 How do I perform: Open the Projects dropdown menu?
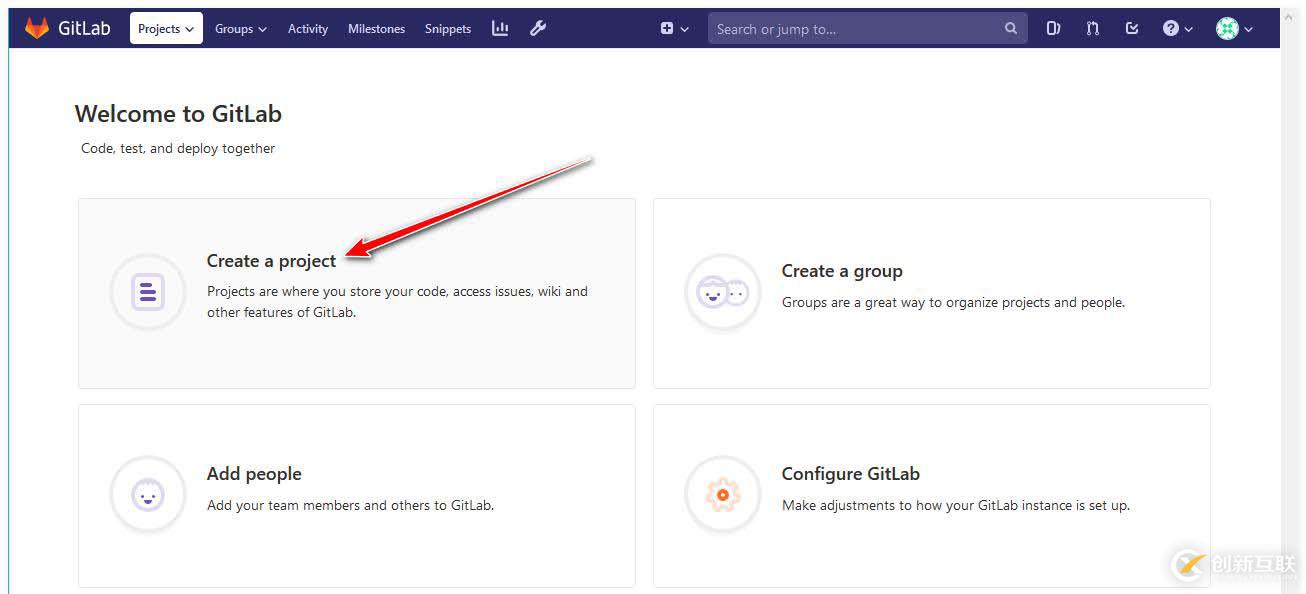166,28
